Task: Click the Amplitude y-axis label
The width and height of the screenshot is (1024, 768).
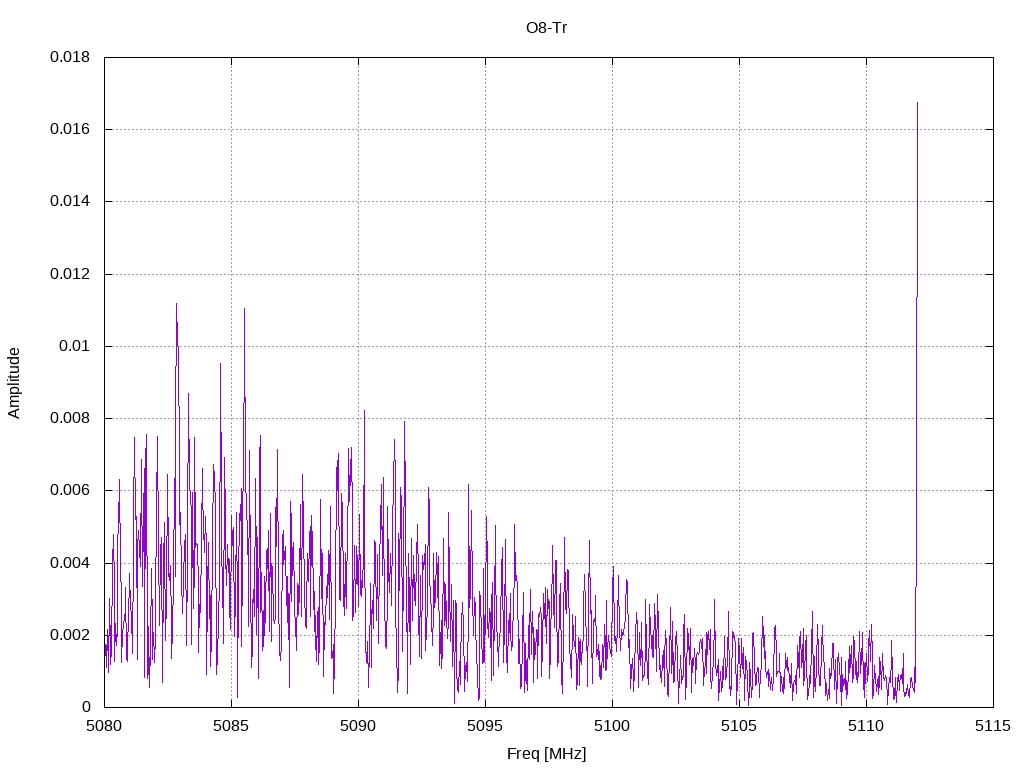Action: pyautogui.click(x=14, y=383)
